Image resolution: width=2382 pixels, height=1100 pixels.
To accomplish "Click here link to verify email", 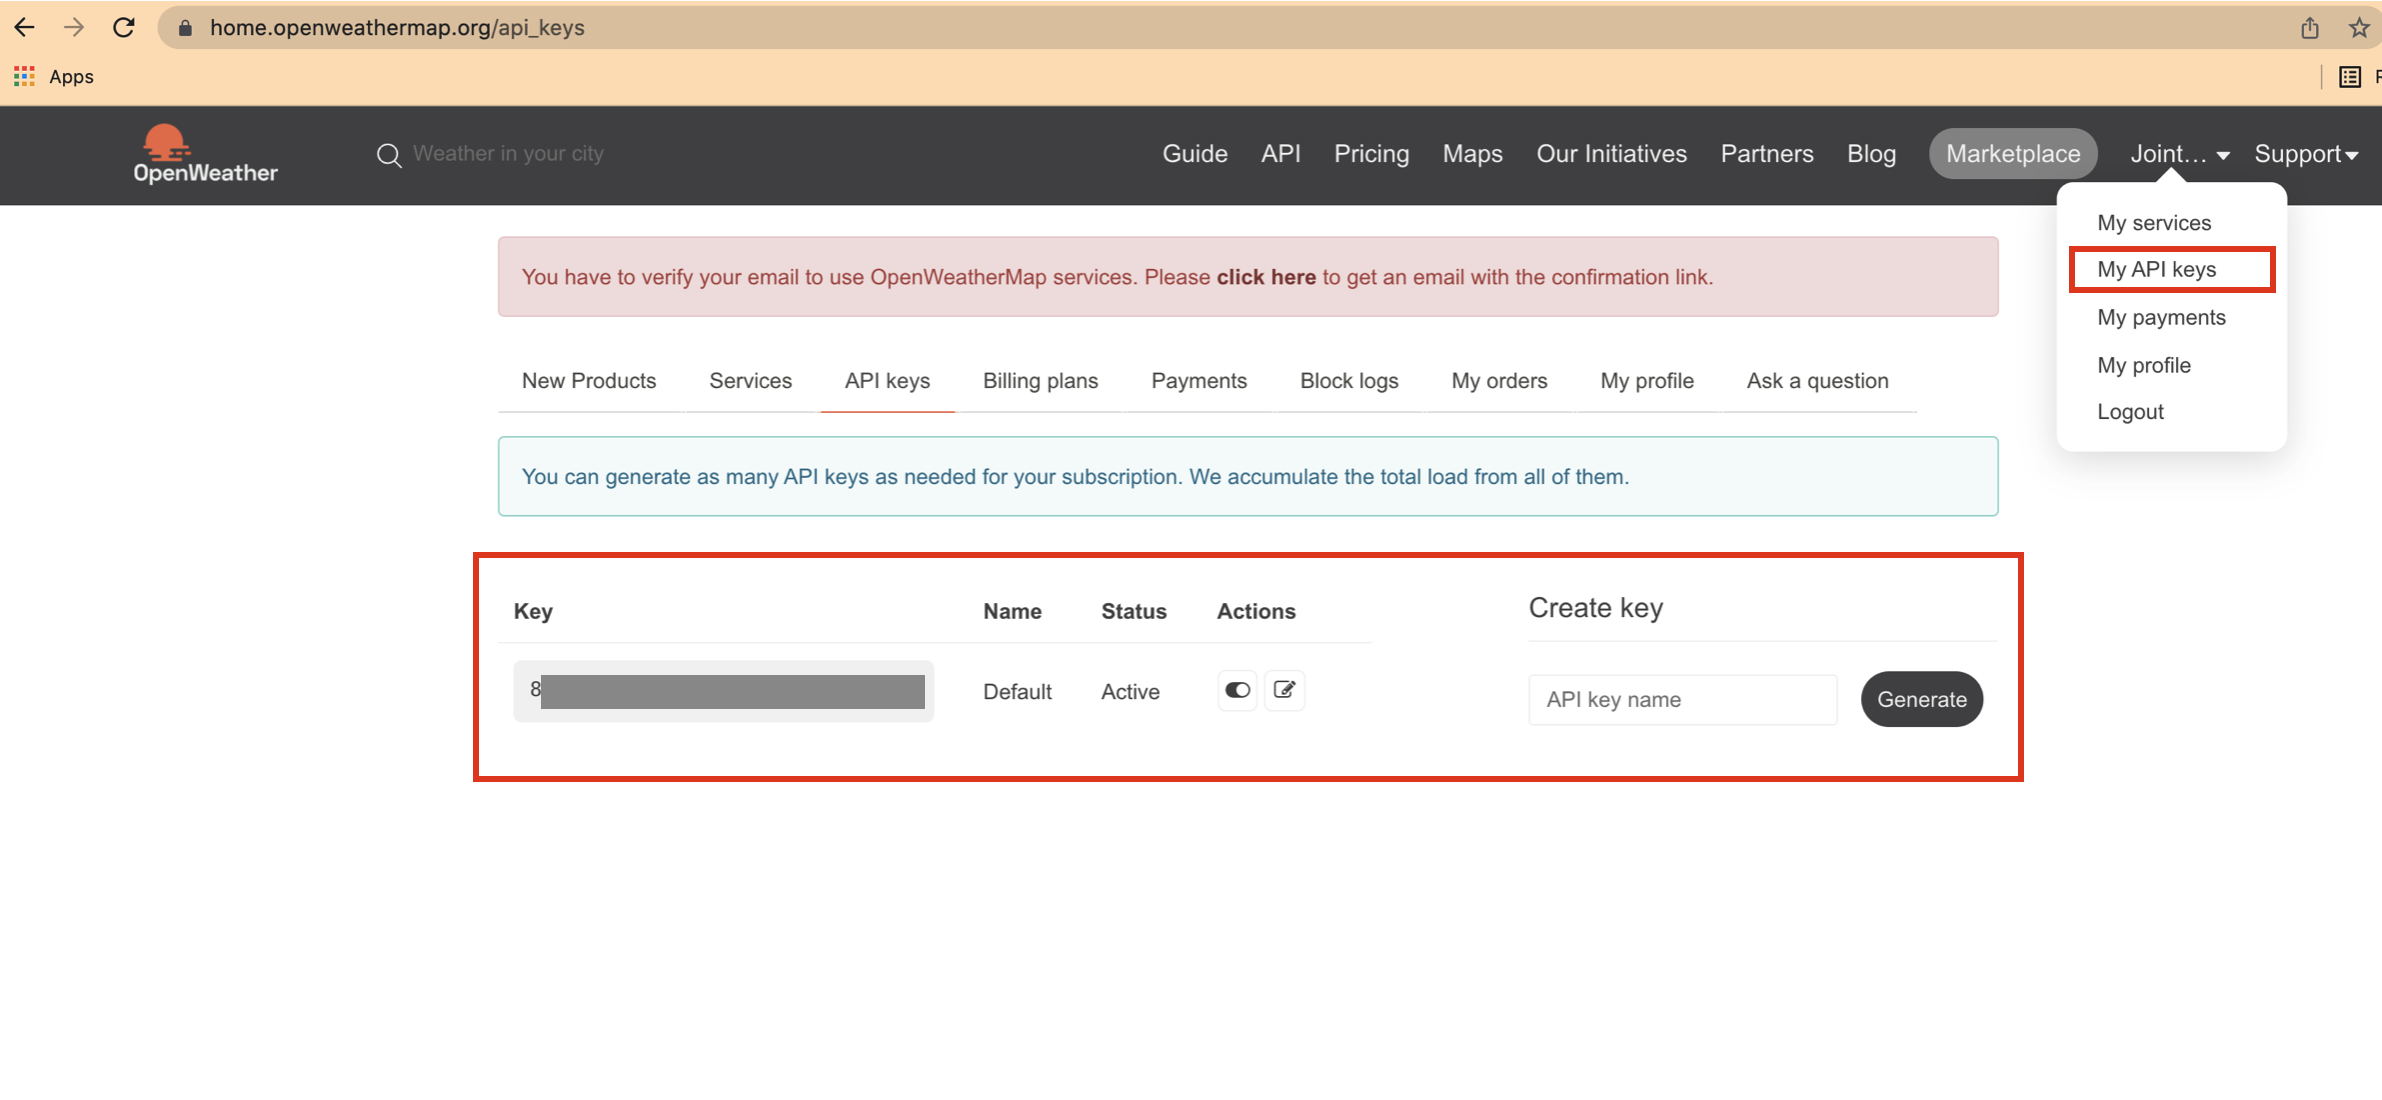I will 1267,277.
